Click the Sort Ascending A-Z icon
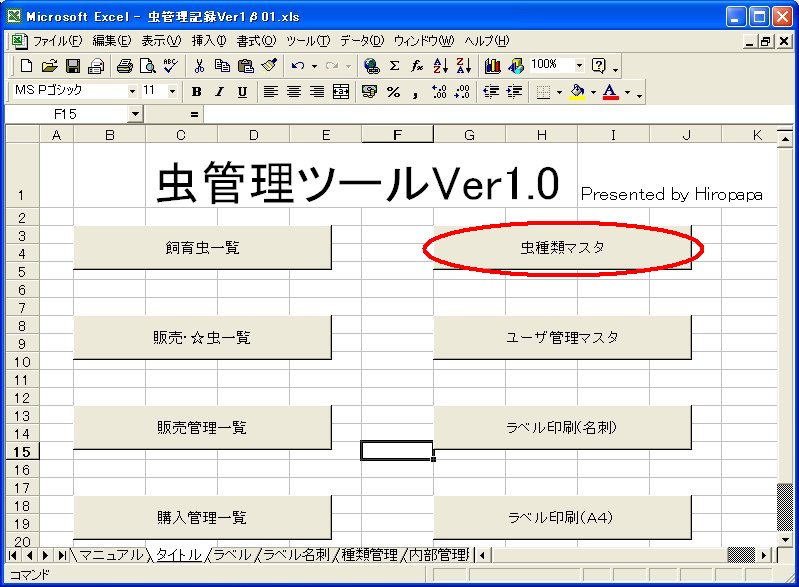Viewport: 799px width, 587px height. pyautogui.click(x=441, y=66)
